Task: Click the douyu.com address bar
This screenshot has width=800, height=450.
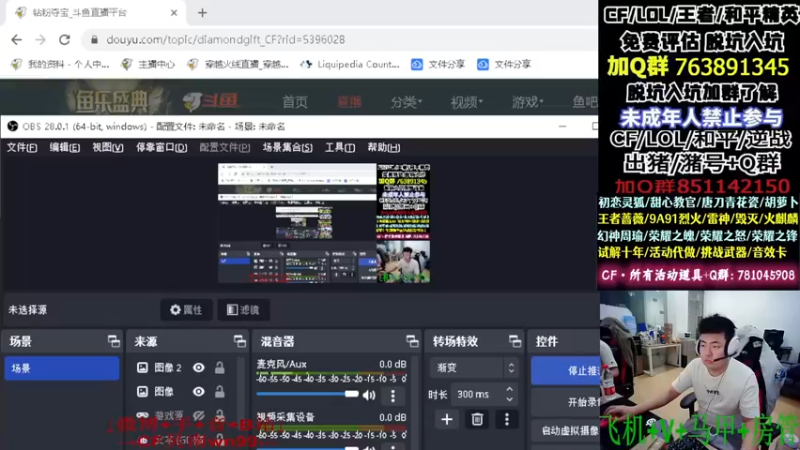Action: (337, 40)
